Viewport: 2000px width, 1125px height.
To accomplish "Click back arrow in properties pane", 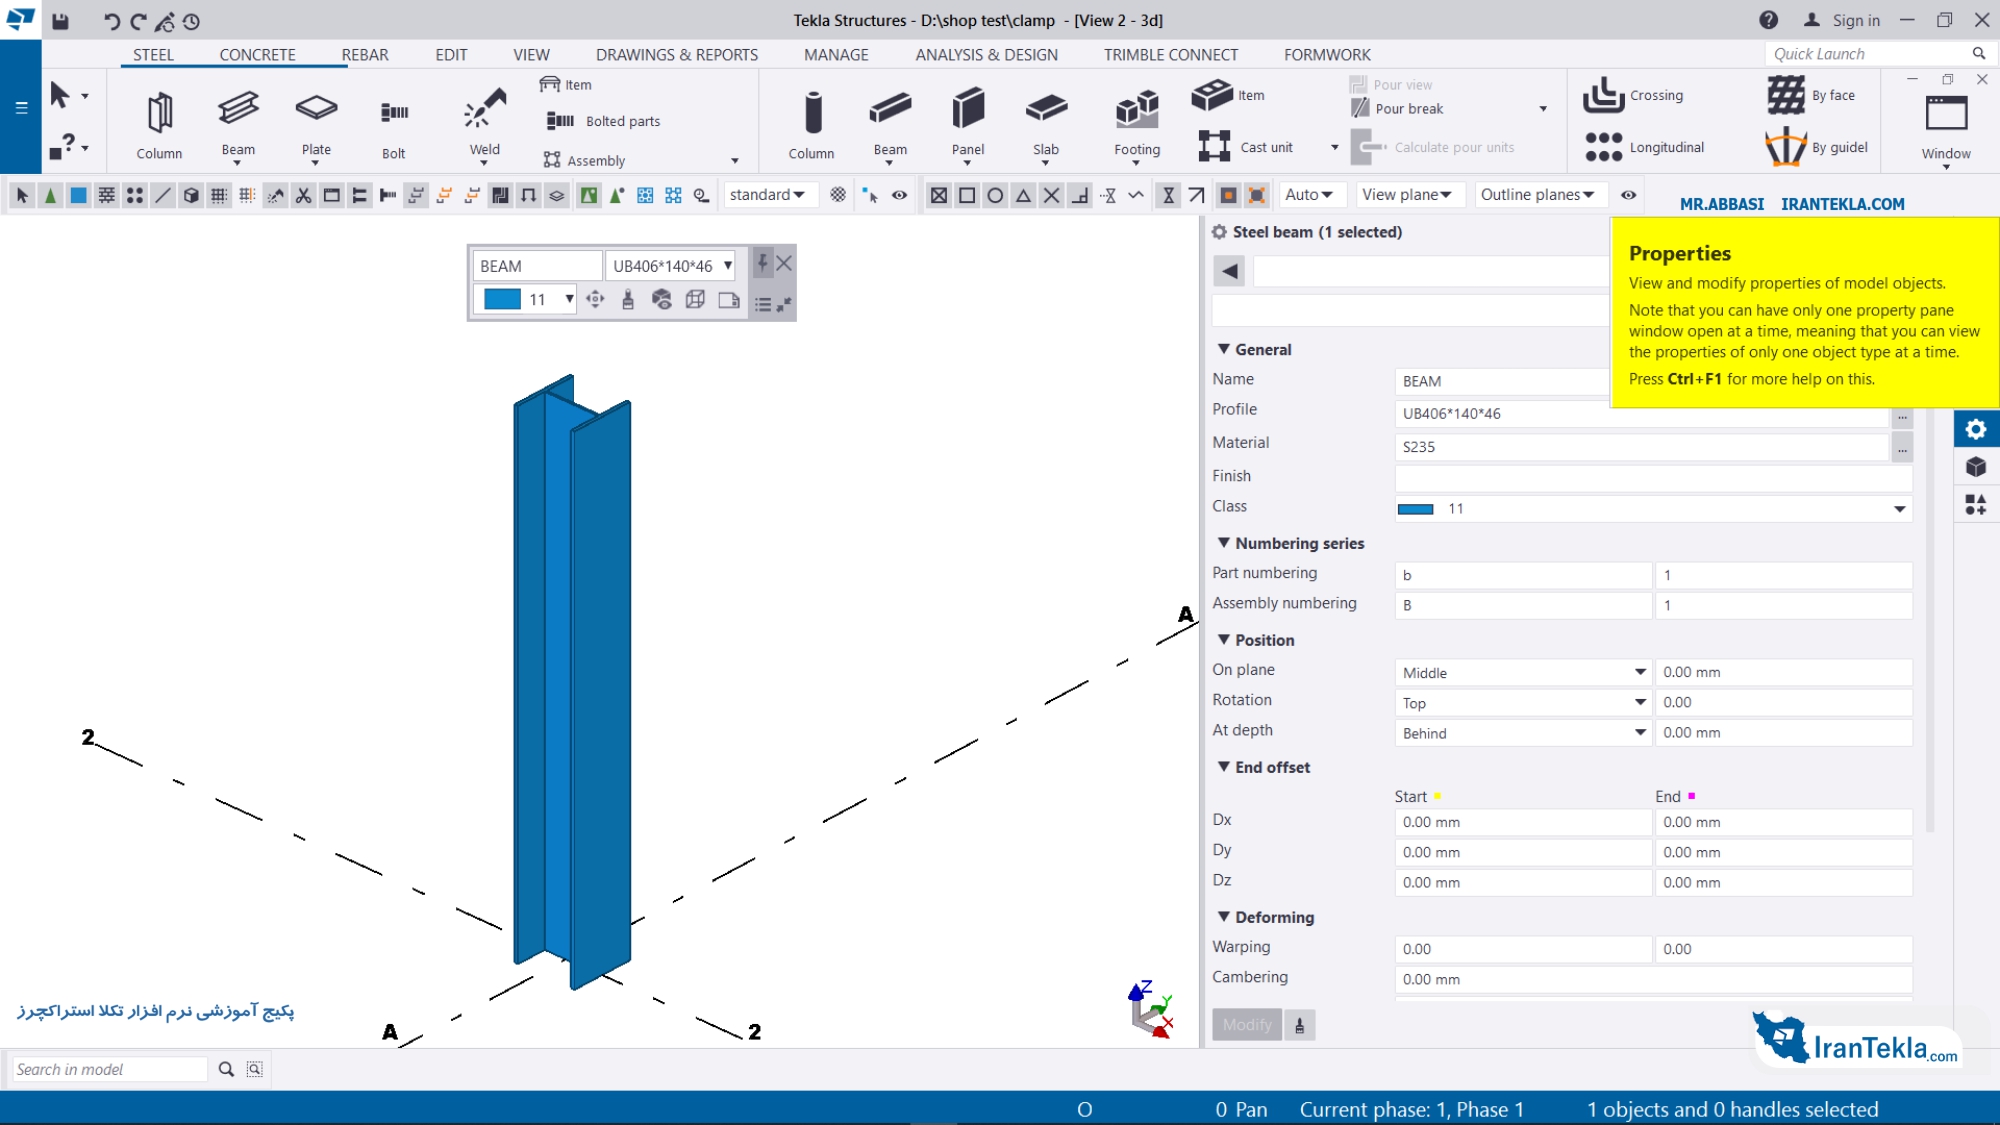I will tap(1230, 271).
